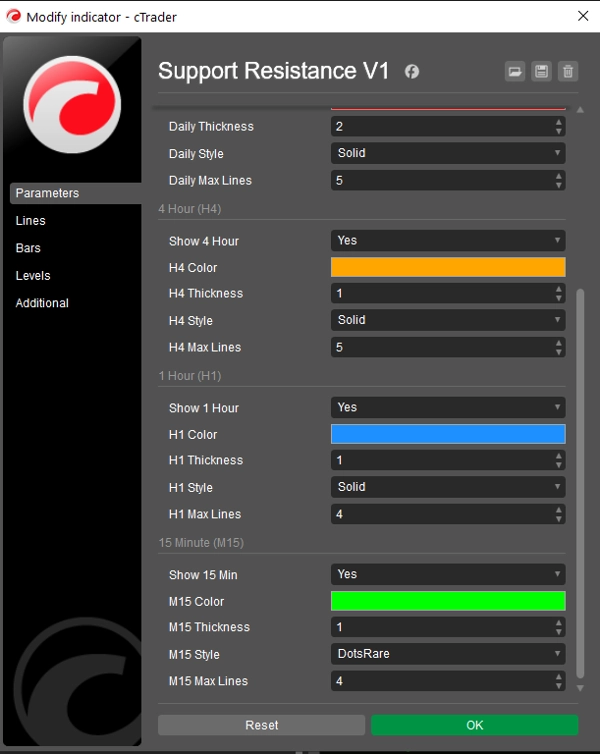Open the Show 4 Hour dropdown
The image size is (600, 754).
[448, 240]
